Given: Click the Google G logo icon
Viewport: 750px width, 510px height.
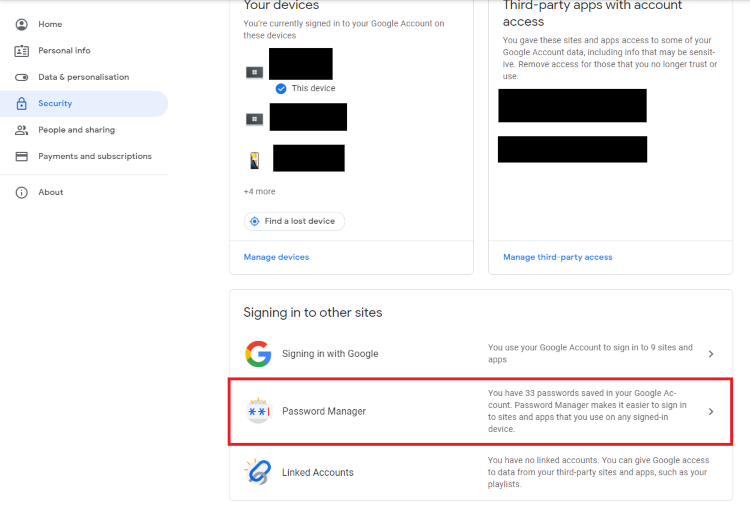Looking at the screenshot, I should click(x=258, y=354).
